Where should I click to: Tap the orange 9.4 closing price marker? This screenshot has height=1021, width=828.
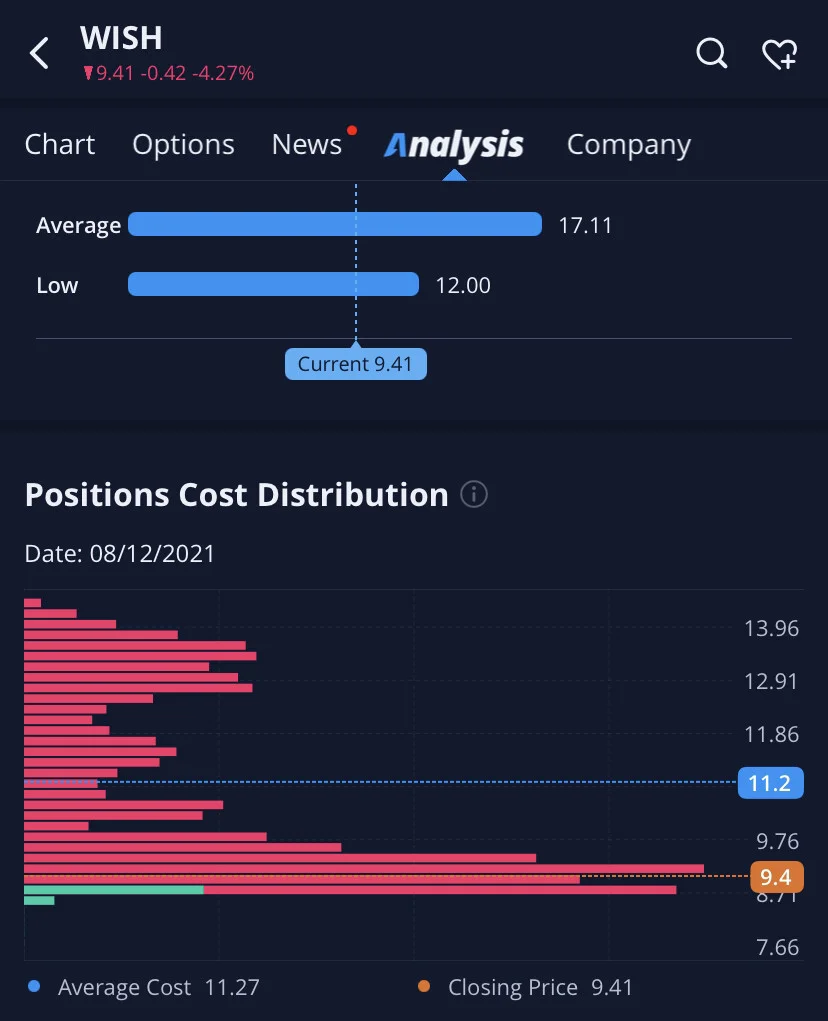(x=777, y=877)
